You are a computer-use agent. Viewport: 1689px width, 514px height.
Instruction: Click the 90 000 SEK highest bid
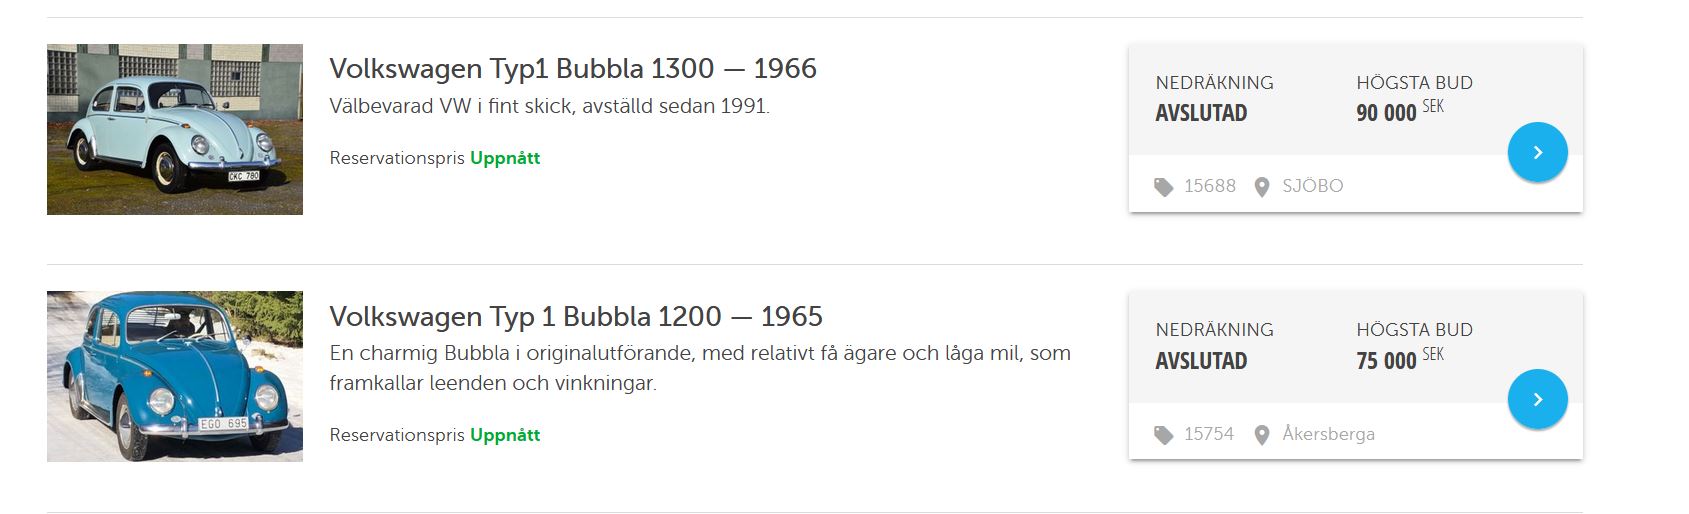1398,111
